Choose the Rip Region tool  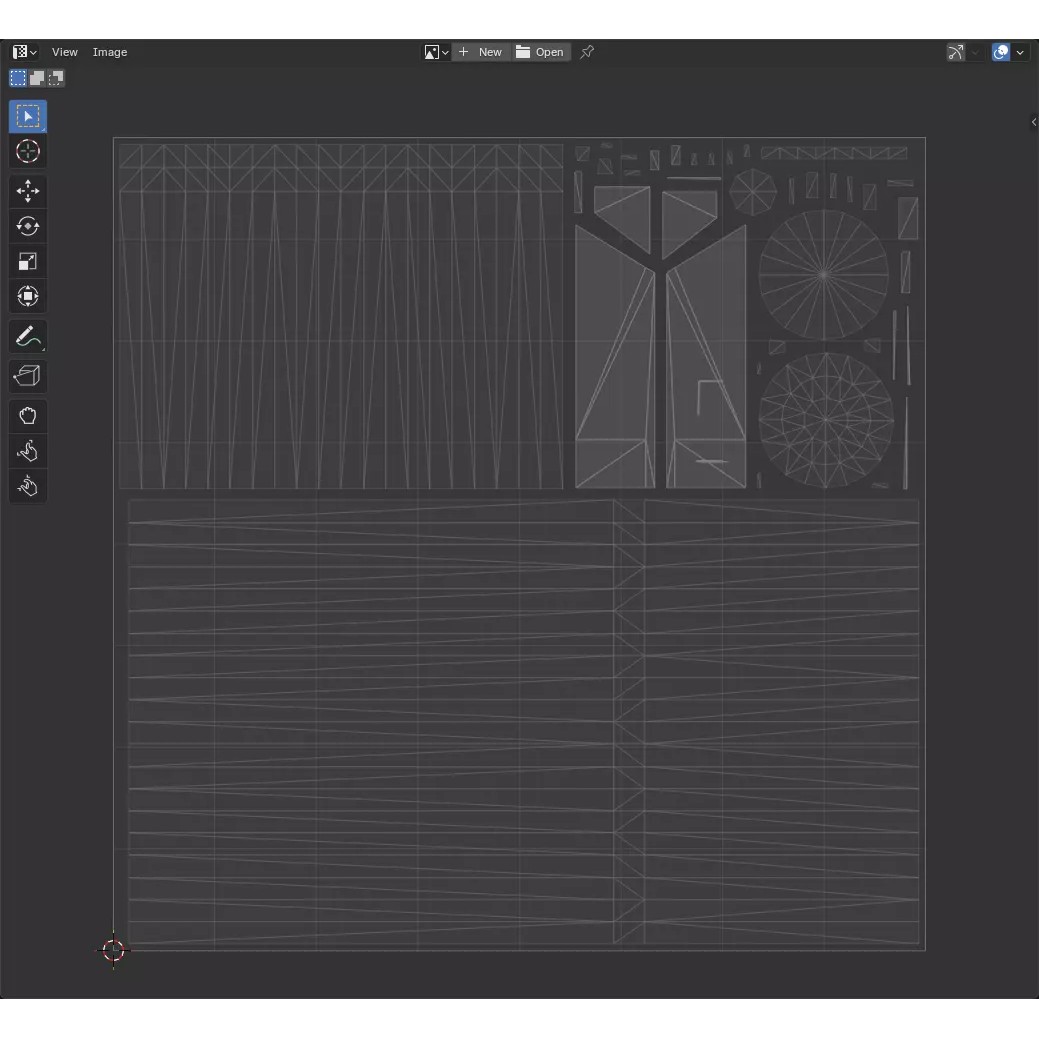coord(28,376)
